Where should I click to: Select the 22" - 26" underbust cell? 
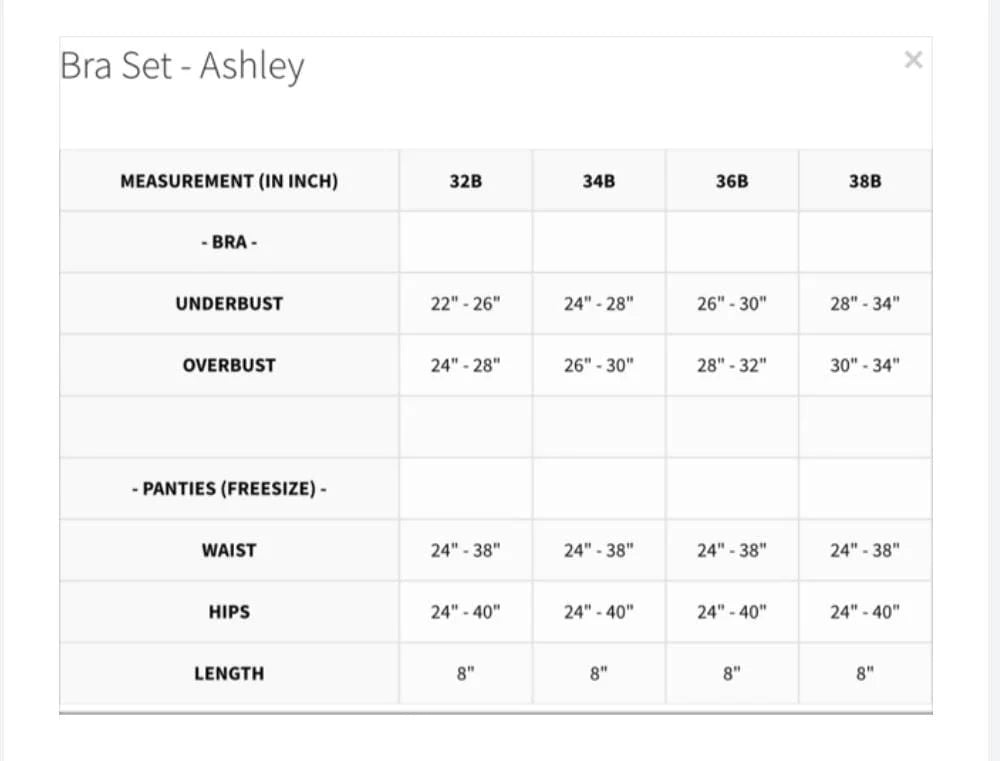point(464,303)
